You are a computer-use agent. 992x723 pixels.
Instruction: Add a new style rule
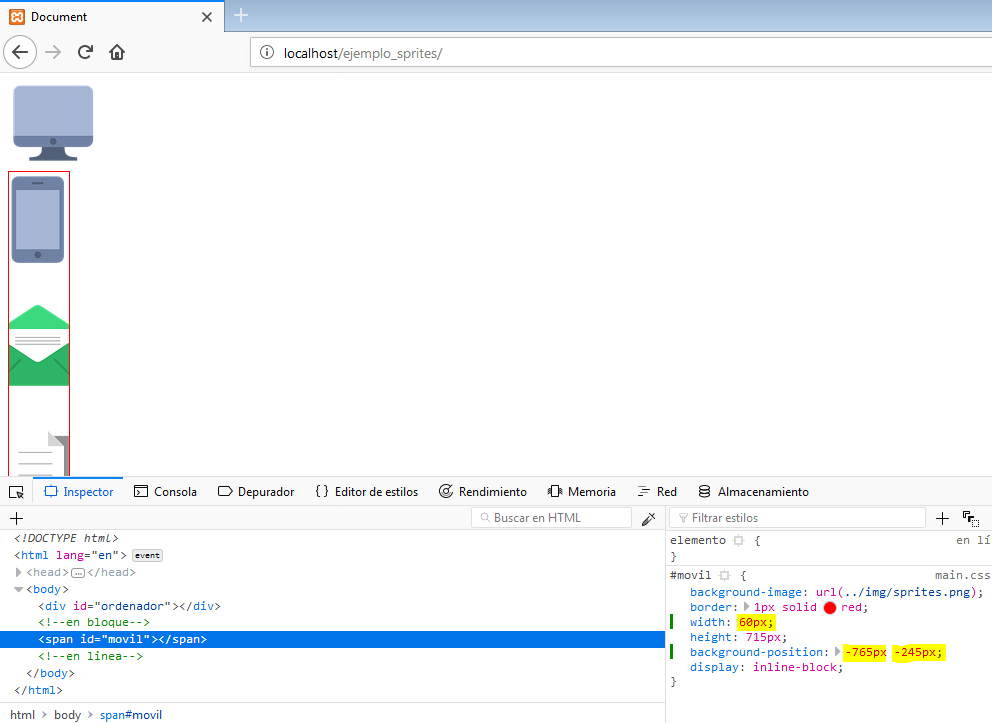[x=942, y=518]
